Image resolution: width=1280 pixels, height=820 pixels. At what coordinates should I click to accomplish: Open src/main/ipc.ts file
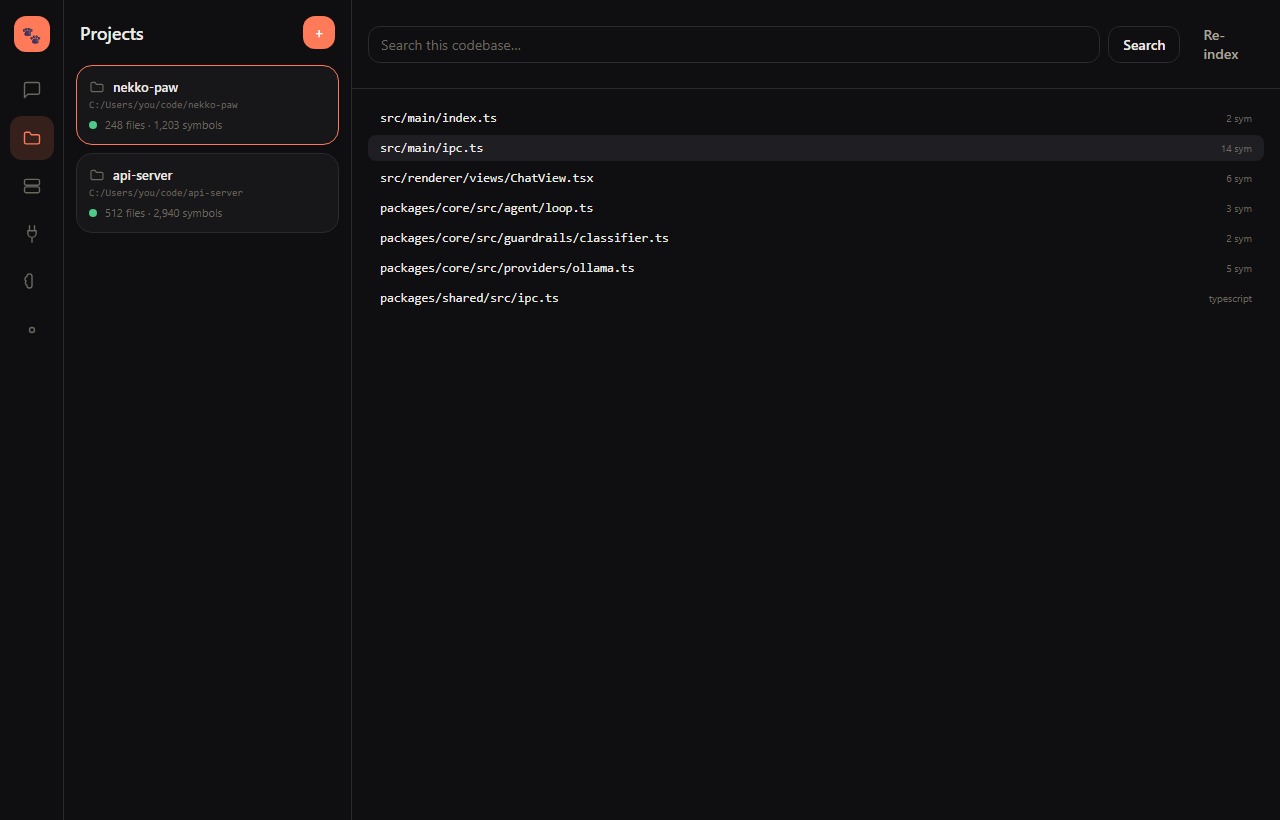(x=816, y=148)
